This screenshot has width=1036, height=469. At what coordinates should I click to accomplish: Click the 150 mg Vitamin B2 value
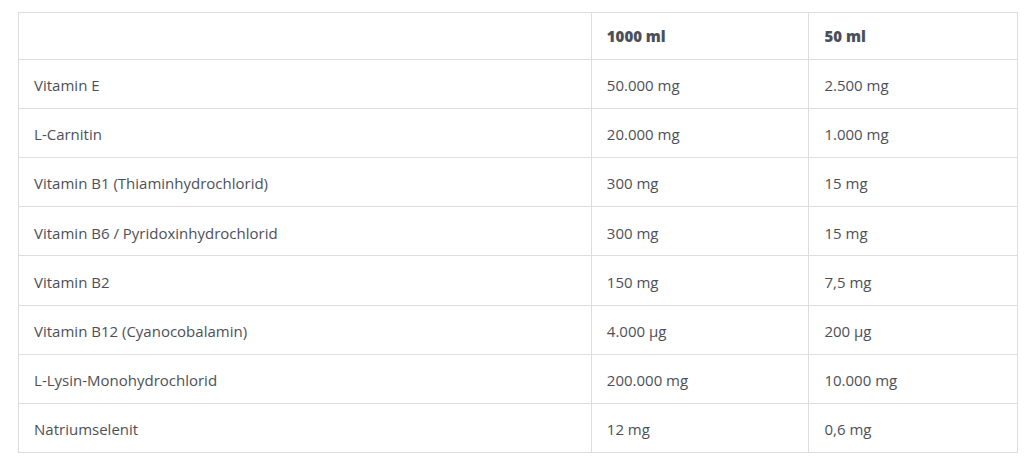(633, 283)
